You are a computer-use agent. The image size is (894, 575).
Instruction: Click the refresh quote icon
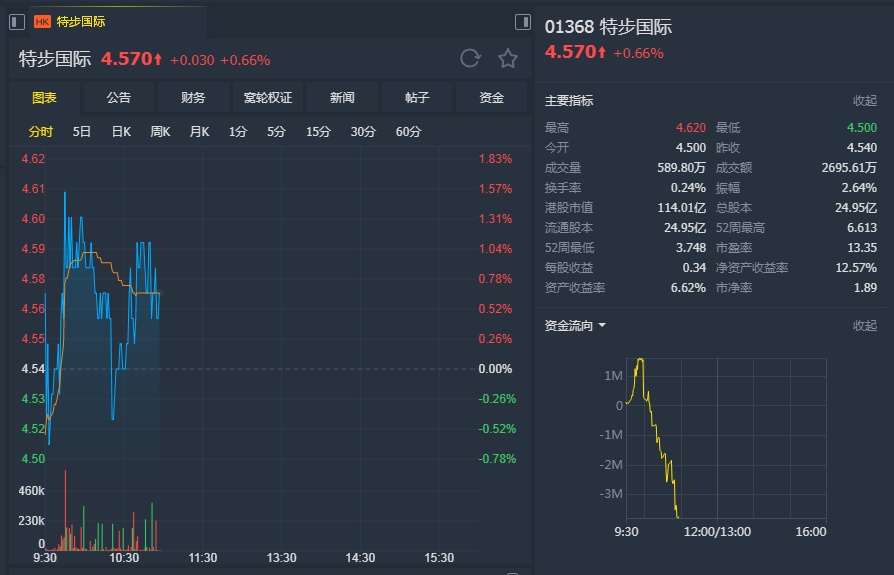tap(470, 59)
